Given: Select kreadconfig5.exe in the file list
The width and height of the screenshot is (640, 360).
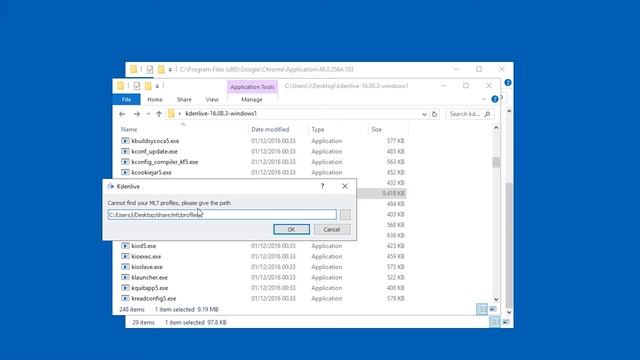Looking at the screenshot, I should pos(154,299).
